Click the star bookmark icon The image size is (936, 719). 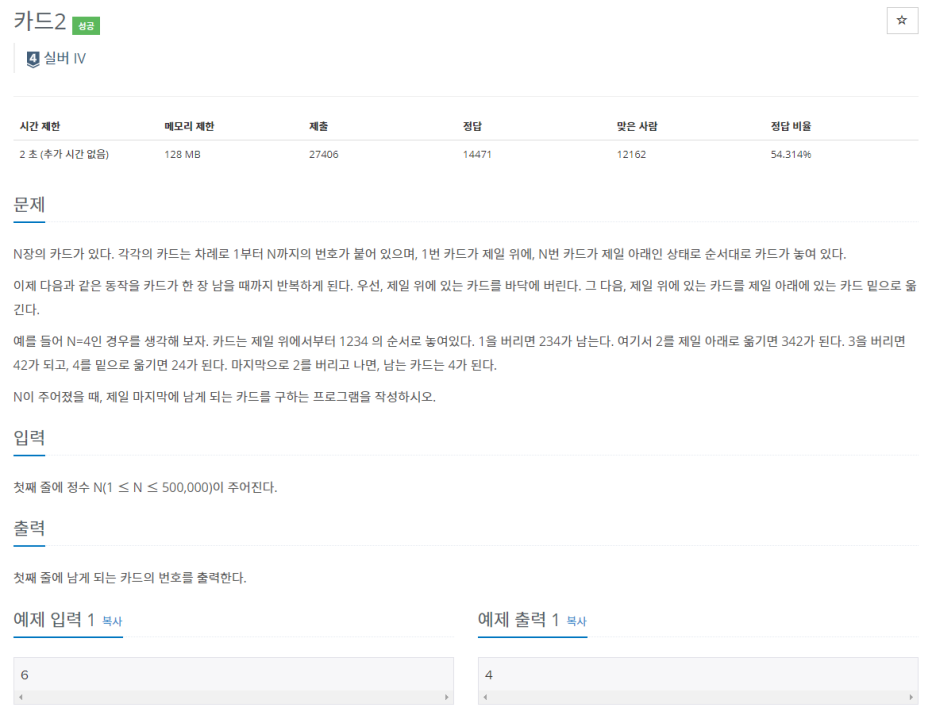pos(902,21)
